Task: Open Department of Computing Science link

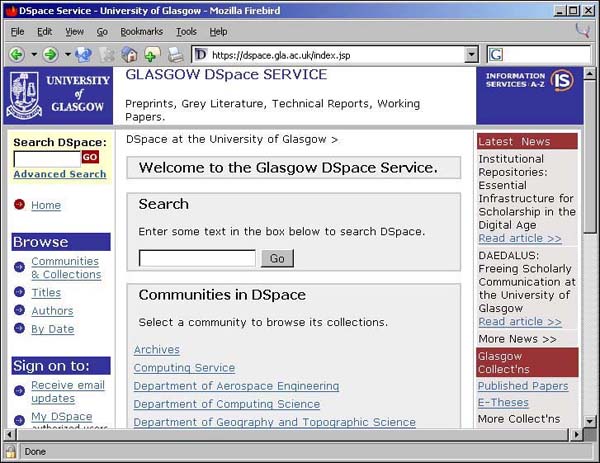Action: coord(227,404)
